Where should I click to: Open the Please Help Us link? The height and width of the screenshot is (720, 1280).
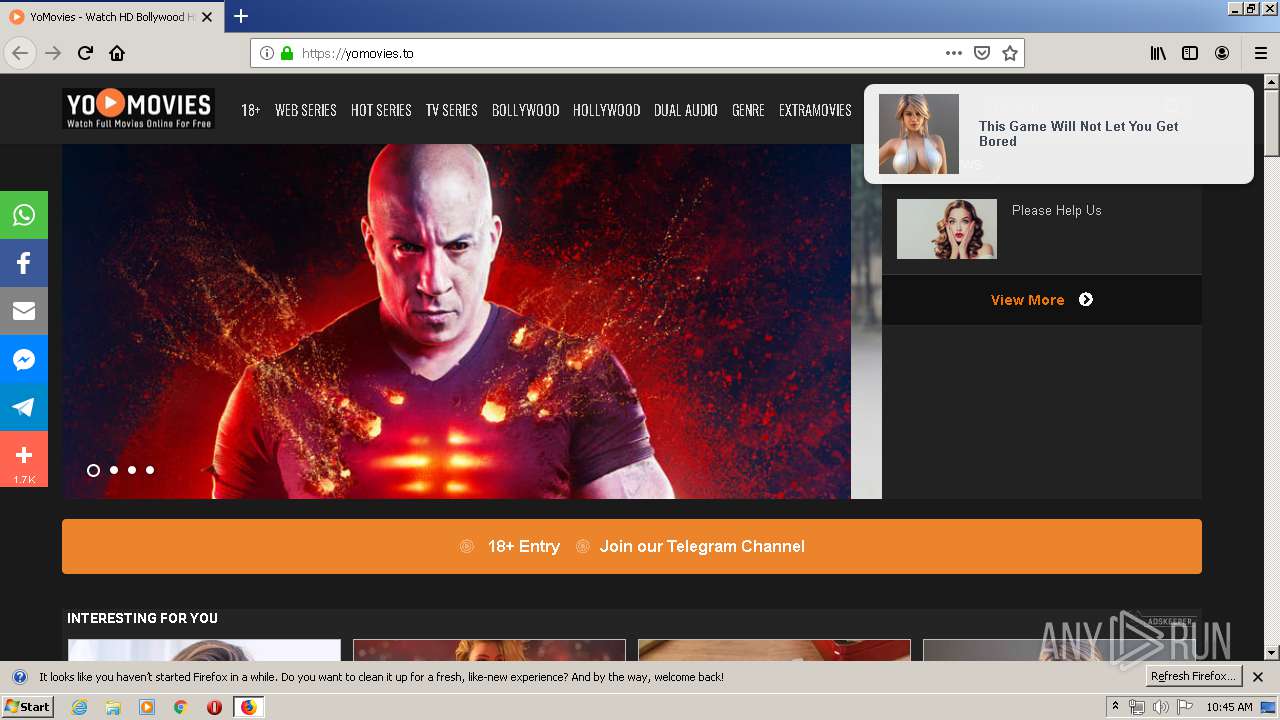1056,210
